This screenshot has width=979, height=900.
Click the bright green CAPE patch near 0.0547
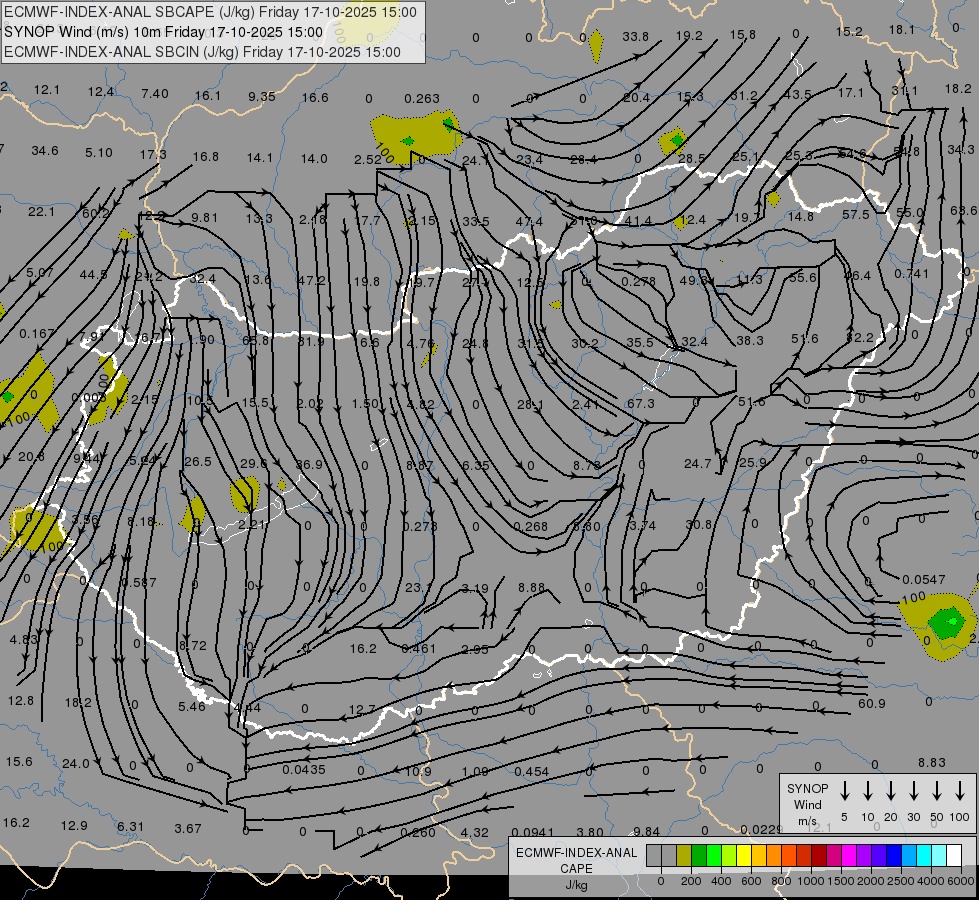(x=950, y=621)
